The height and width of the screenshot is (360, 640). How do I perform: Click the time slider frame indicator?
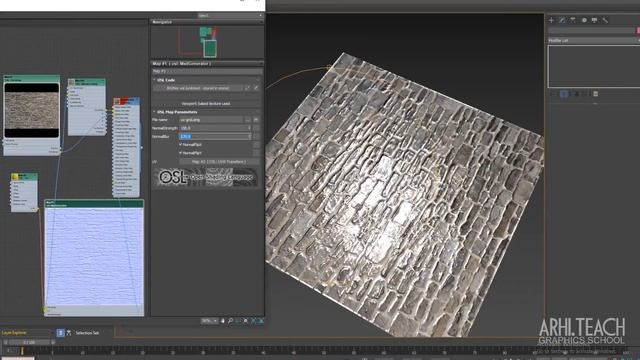coord(29,342)
